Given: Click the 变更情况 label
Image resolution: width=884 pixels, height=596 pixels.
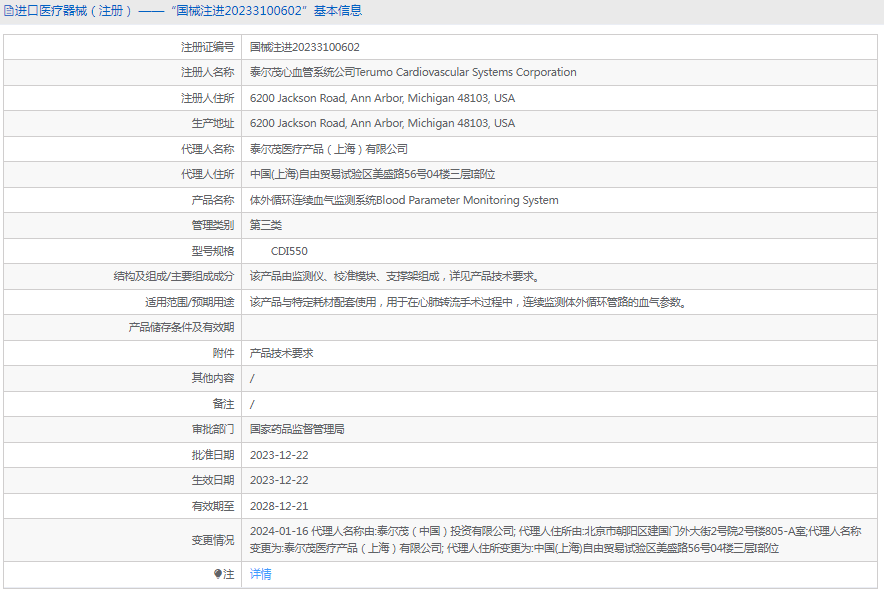Looking at the screenshot, I should [213, 540].
